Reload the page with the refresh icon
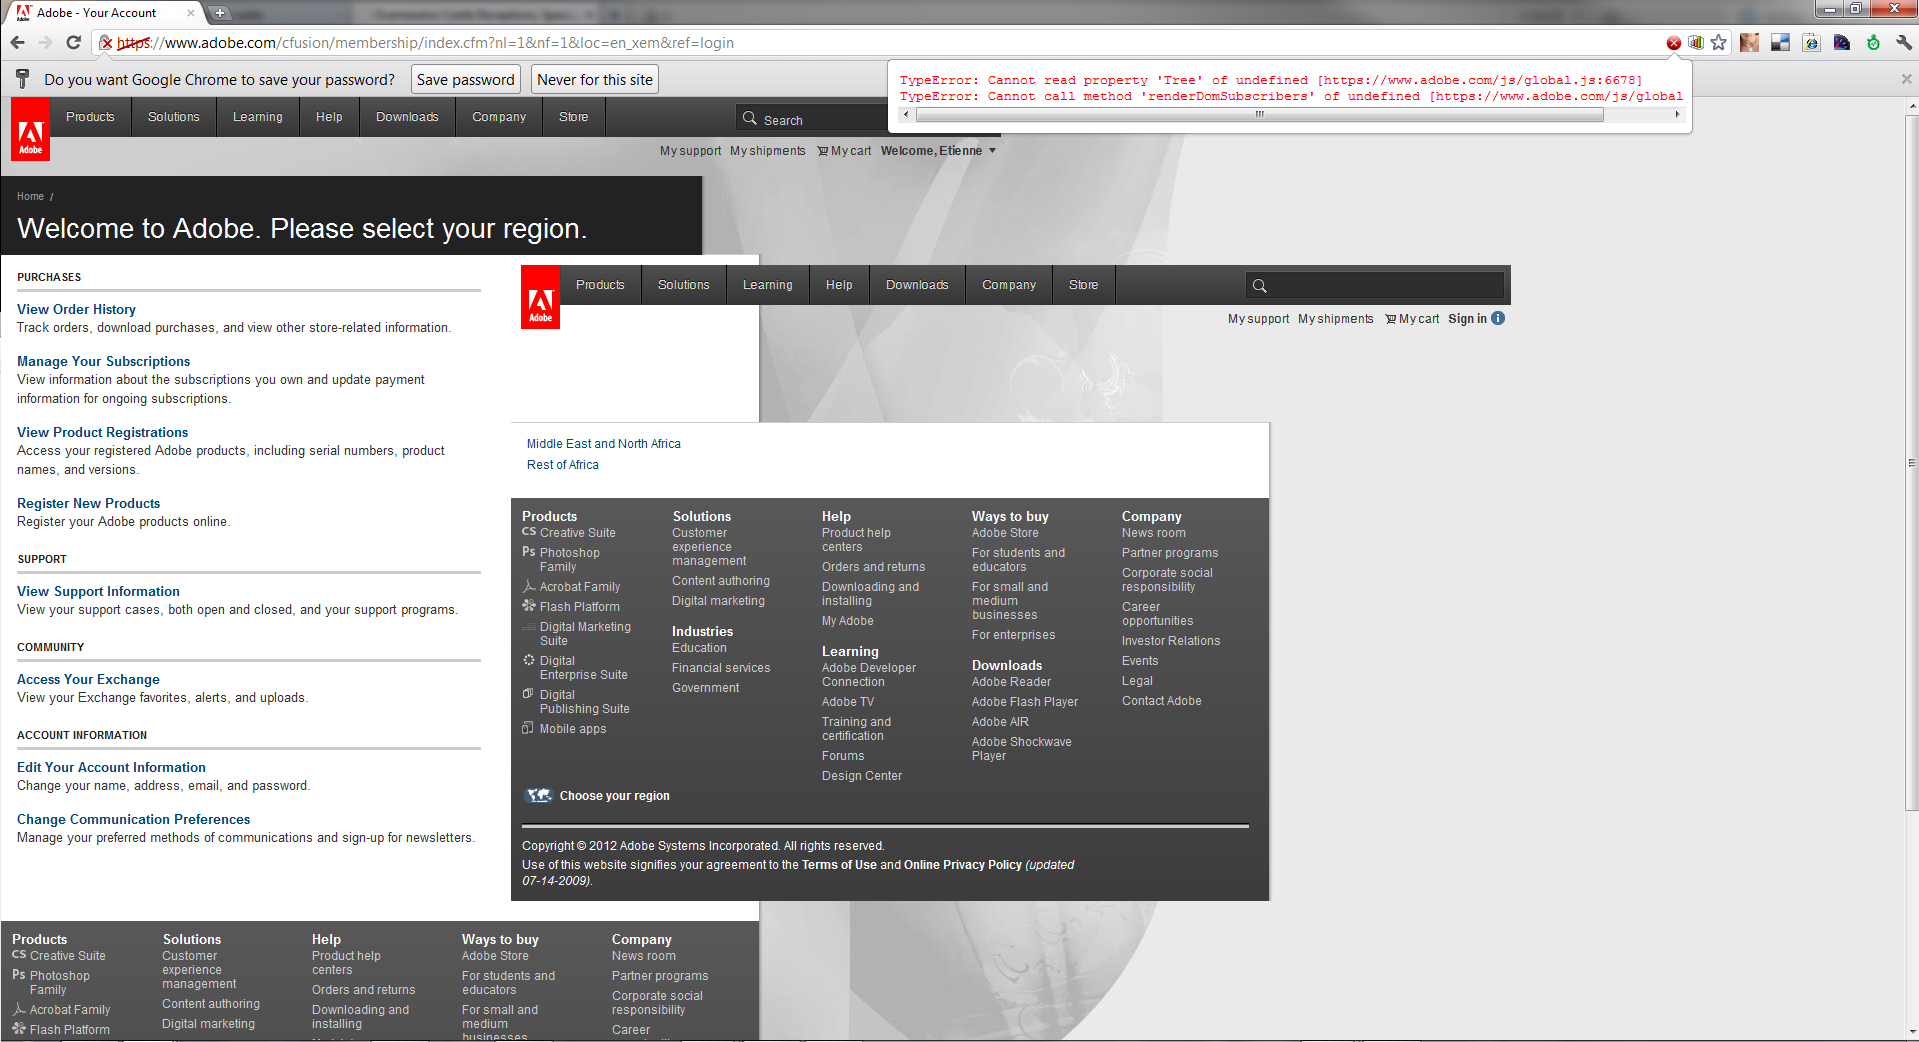The image size is (1919, 1042). coord(73,42)
